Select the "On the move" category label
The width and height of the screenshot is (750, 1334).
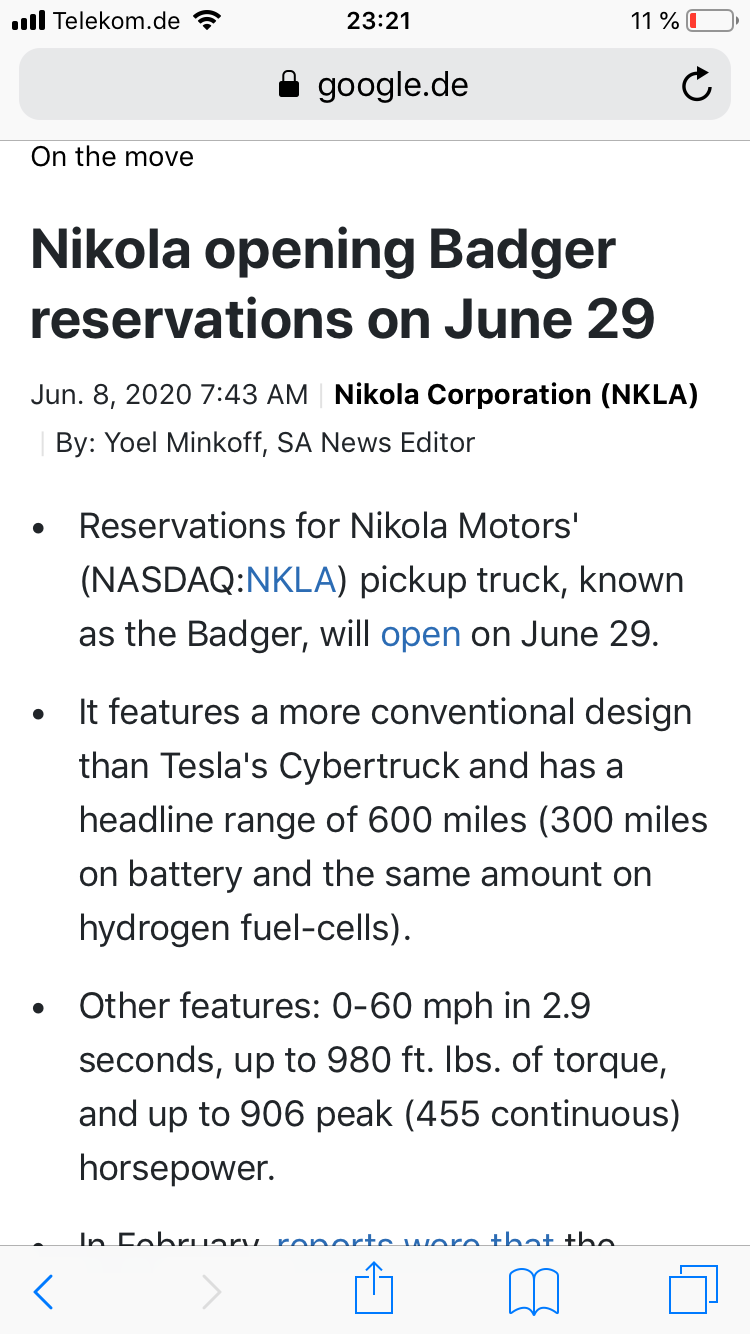[112, 157]
